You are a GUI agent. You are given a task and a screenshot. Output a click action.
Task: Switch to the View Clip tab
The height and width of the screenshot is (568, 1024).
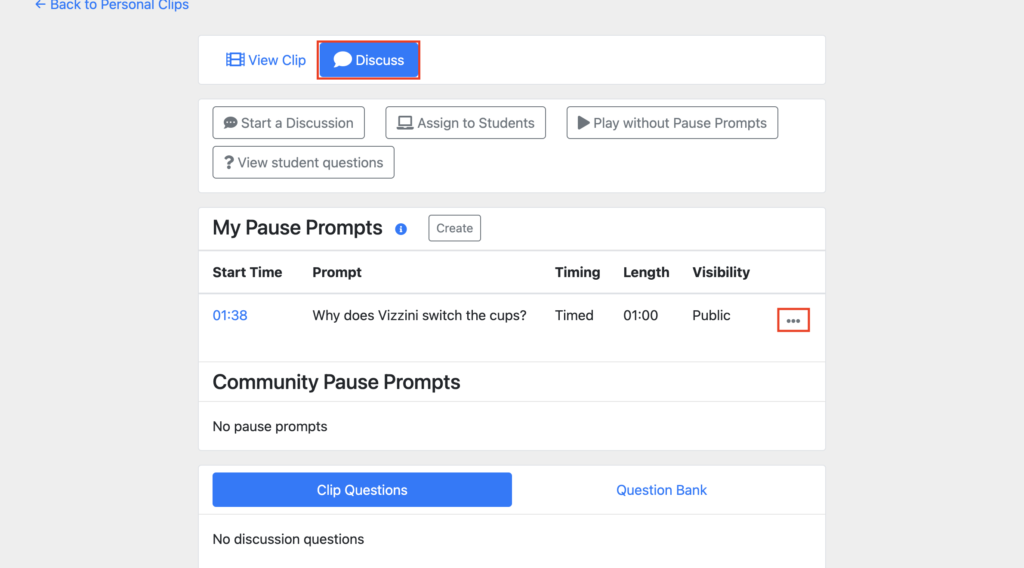[266, 60]
